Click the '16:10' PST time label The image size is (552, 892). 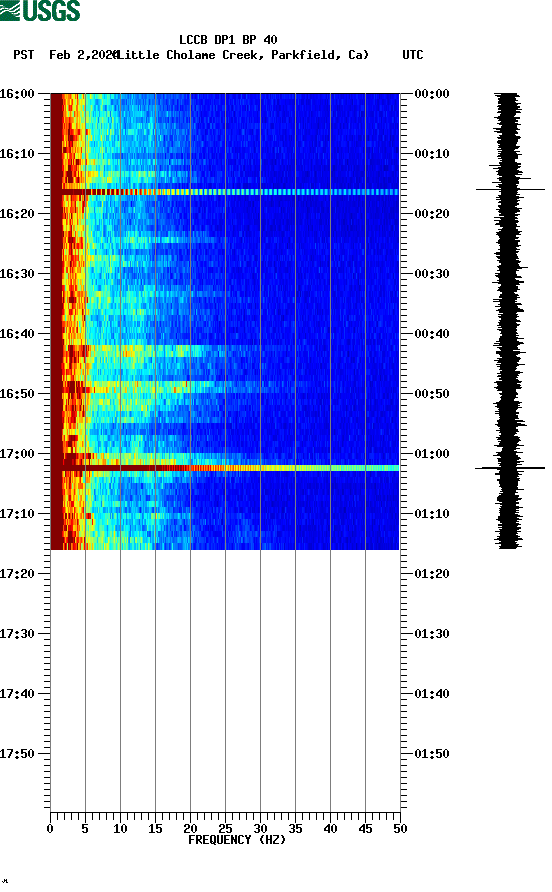[17, 154]
